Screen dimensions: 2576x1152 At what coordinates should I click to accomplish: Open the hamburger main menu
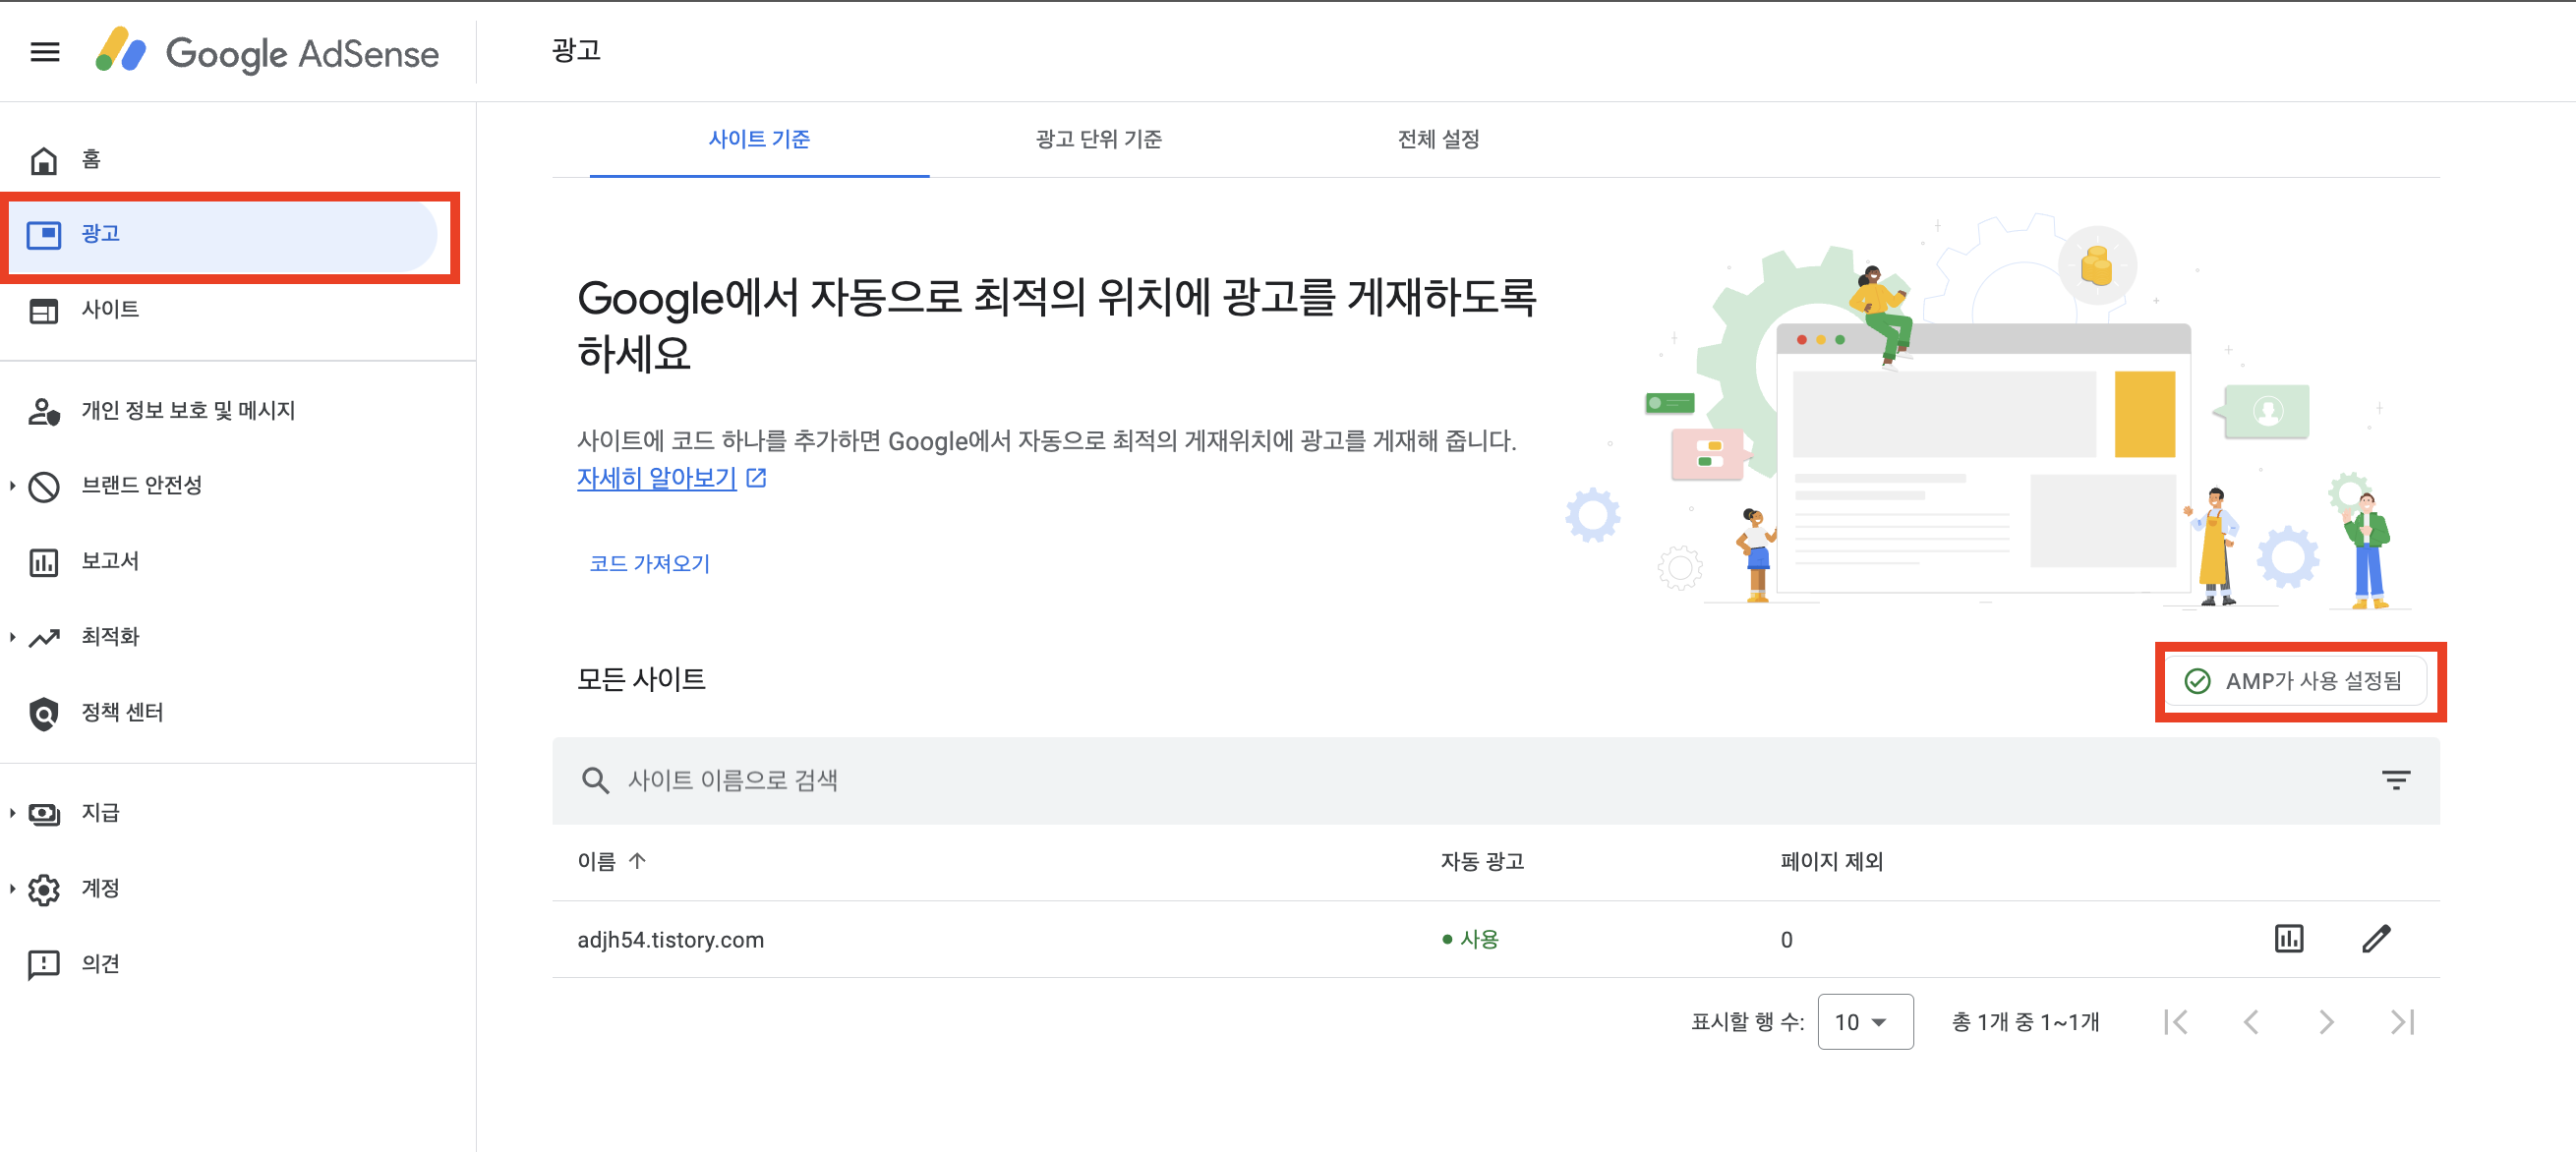45,52
